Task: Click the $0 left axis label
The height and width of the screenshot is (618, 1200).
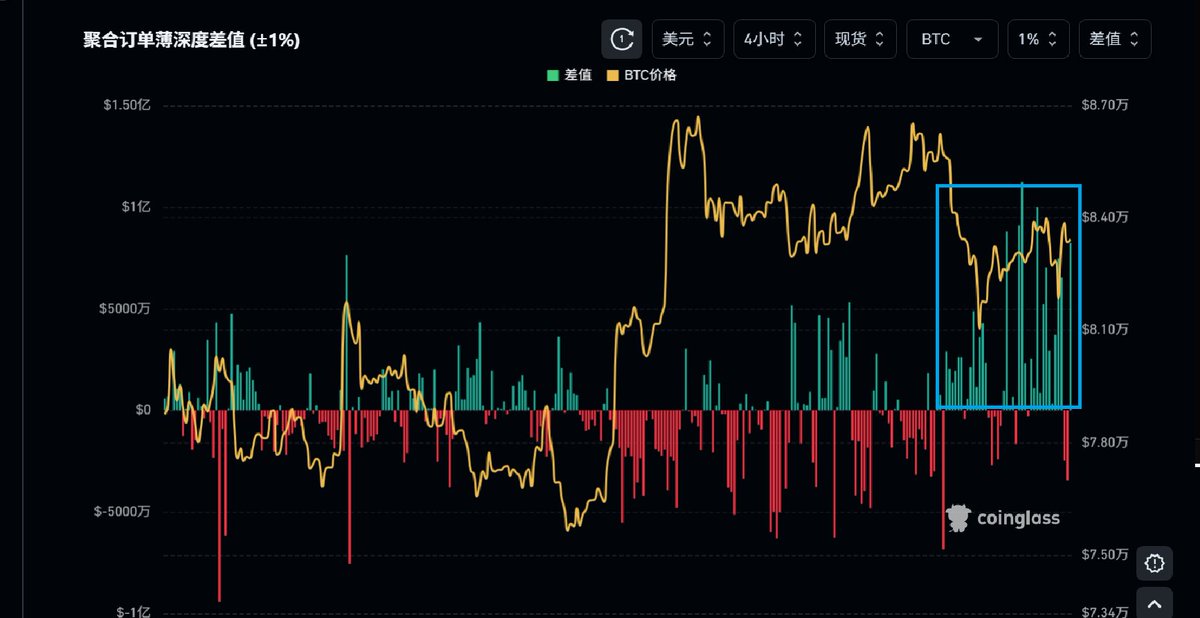Action: 142,410
